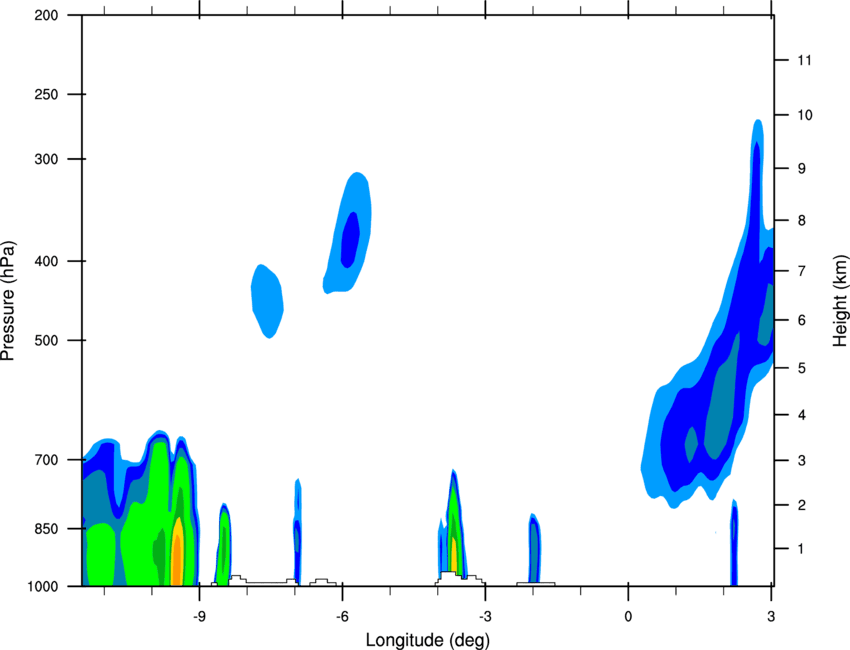Viewport: 850px width, 650px height.
Task: Select the 250 pressure tick label
Action: [46, 94]
